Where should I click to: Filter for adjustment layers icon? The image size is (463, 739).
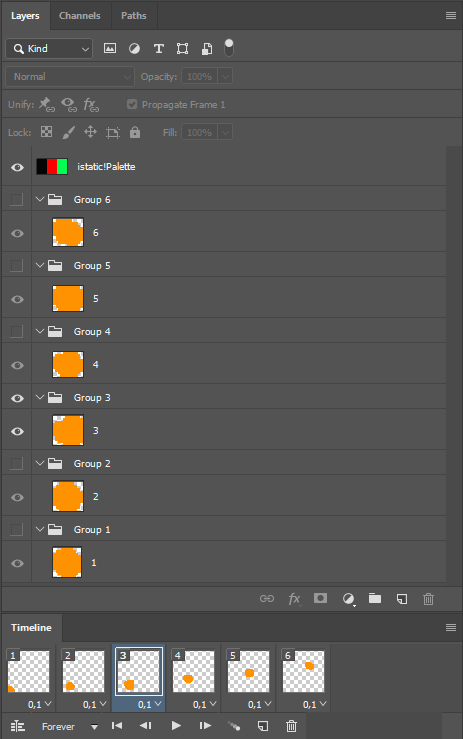(x=134, y=48)
